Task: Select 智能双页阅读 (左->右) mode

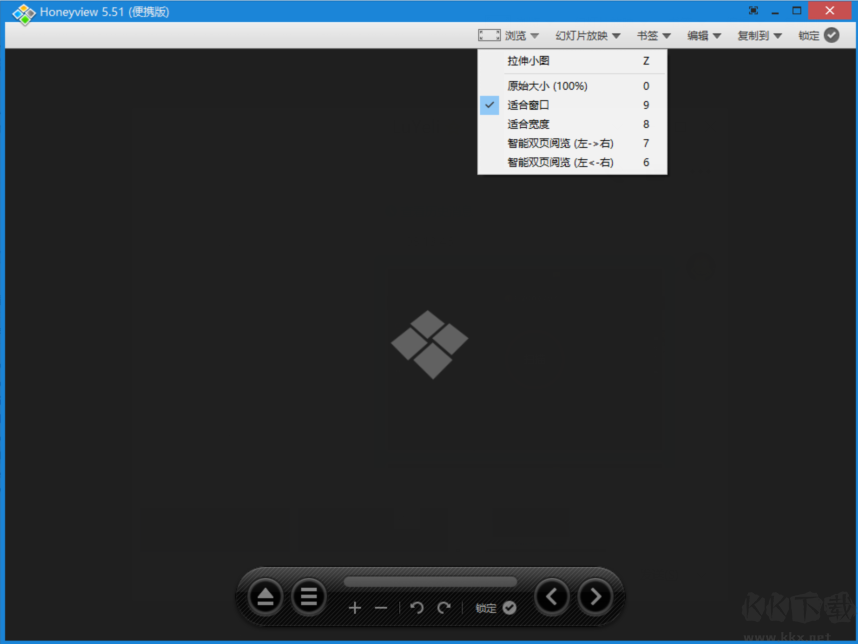Action: point(560,142)
